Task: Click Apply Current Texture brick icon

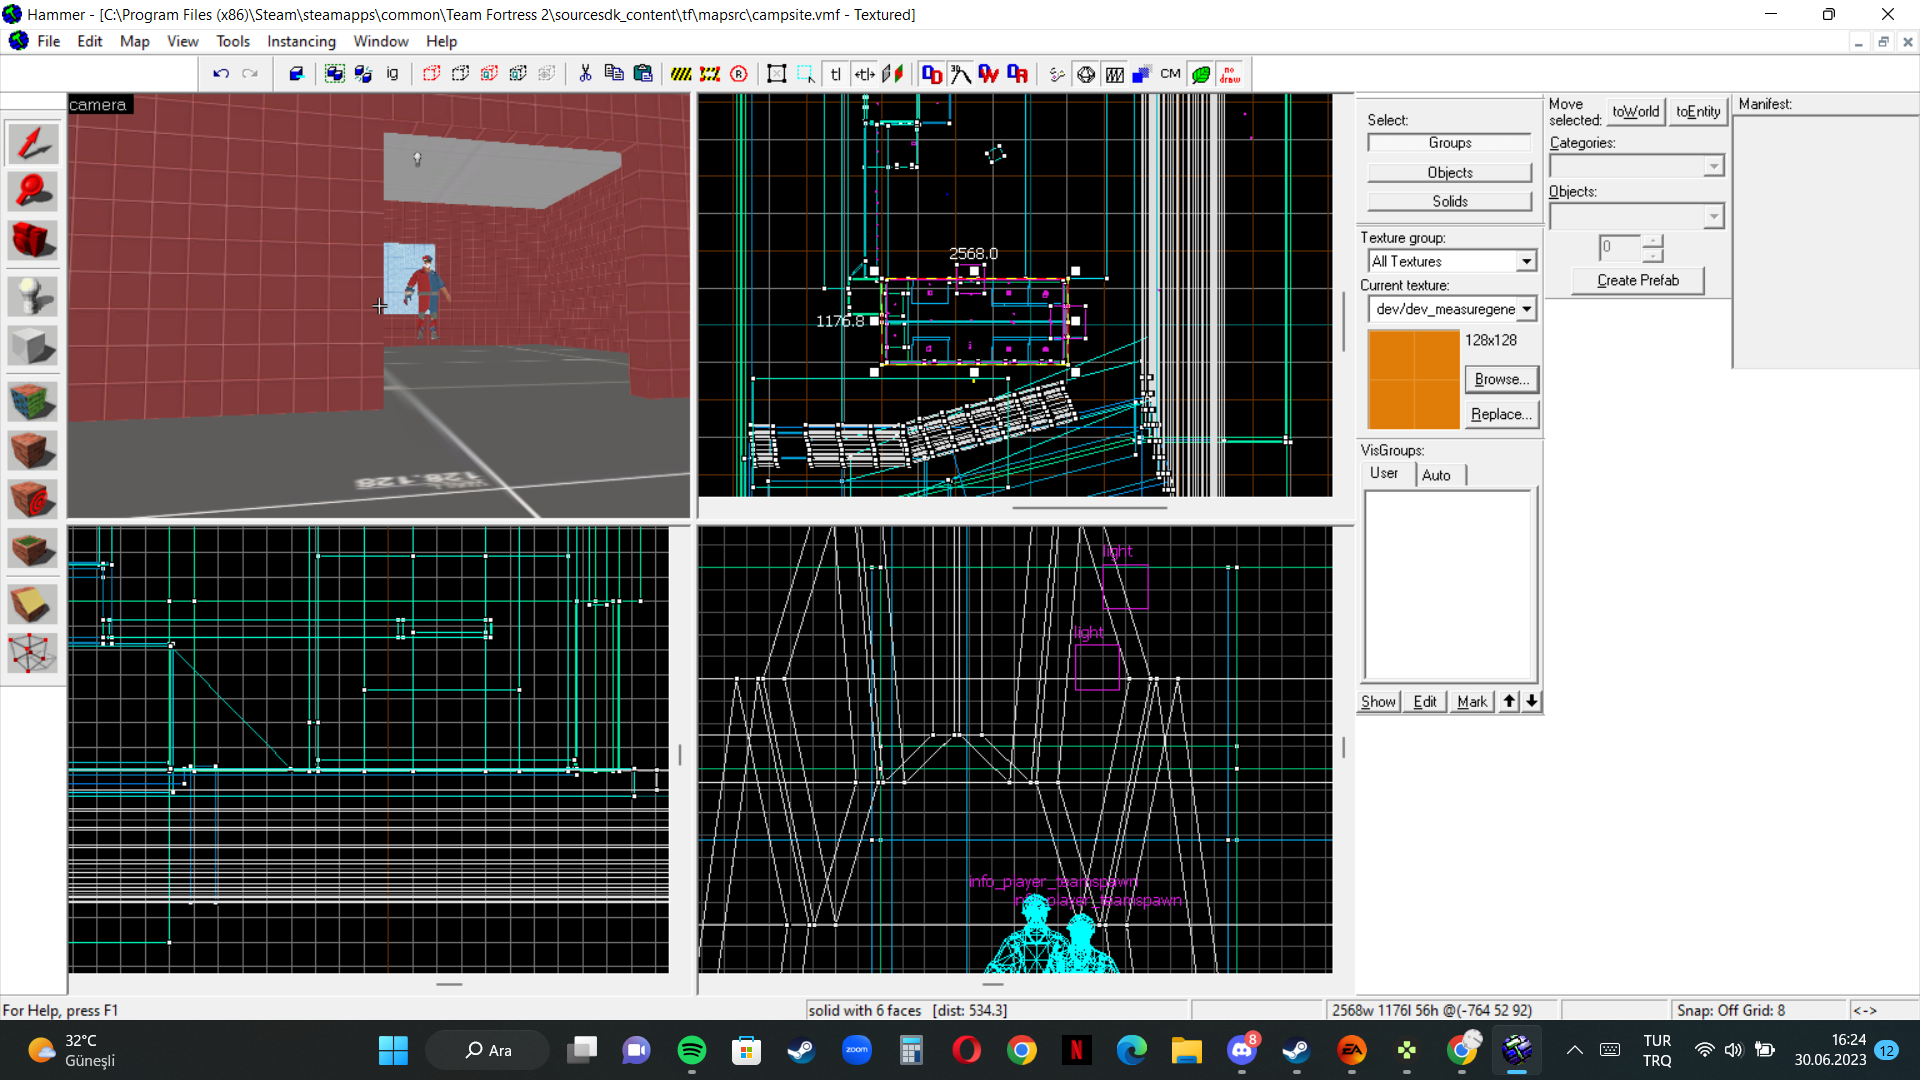Action: [x=33, y=451]
